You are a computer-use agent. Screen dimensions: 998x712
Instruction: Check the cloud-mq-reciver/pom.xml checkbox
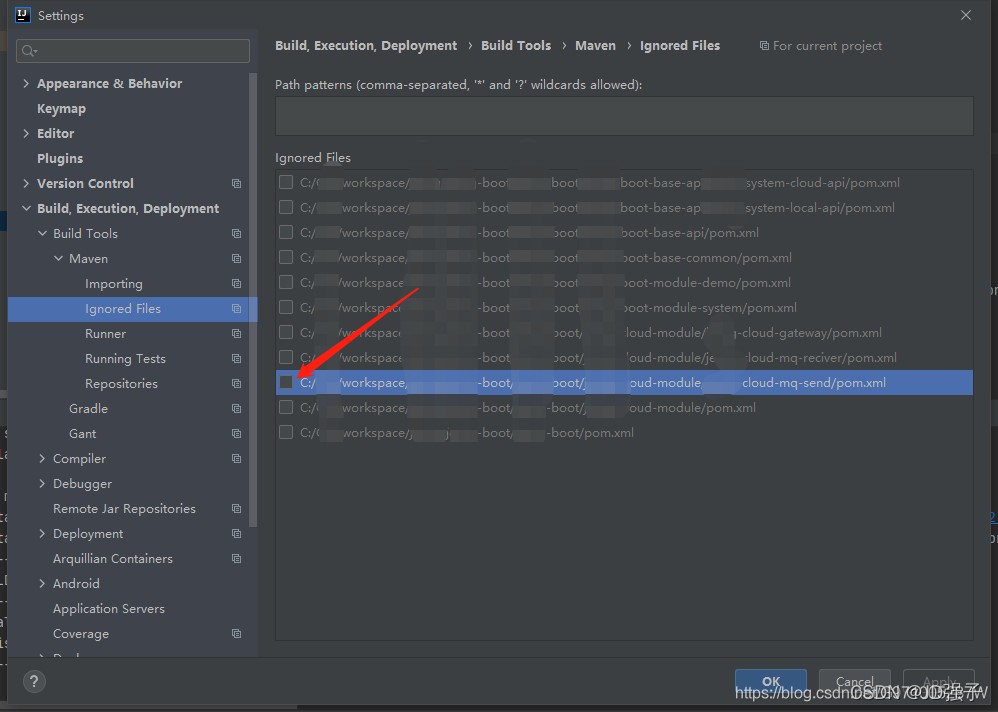(x=286, y=357)
